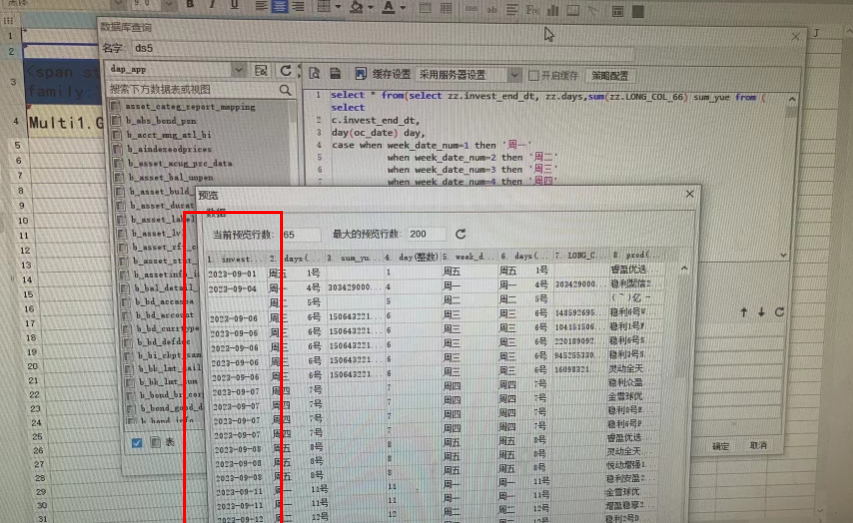This screenshot has width=853, height=523.
Task: Click the move-down arrow on the right panel
Action: pos(760,312)
